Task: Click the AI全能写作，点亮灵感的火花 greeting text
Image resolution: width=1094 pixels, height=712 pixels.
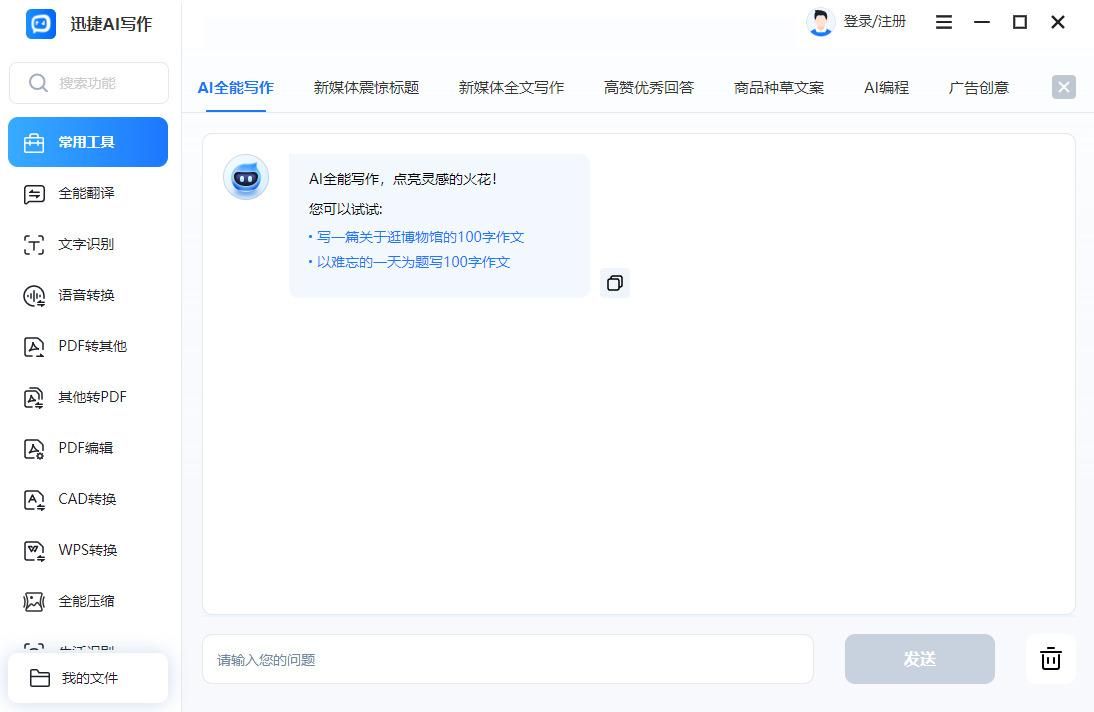Action: 403,179
